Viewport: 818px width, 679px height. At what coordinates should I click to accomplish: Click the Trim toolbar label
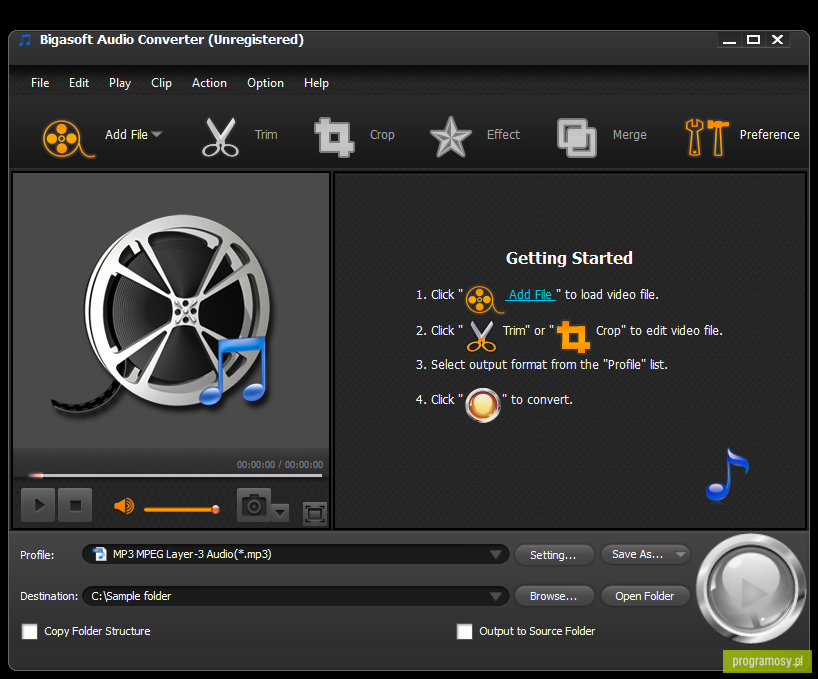[x=266, y=135]
